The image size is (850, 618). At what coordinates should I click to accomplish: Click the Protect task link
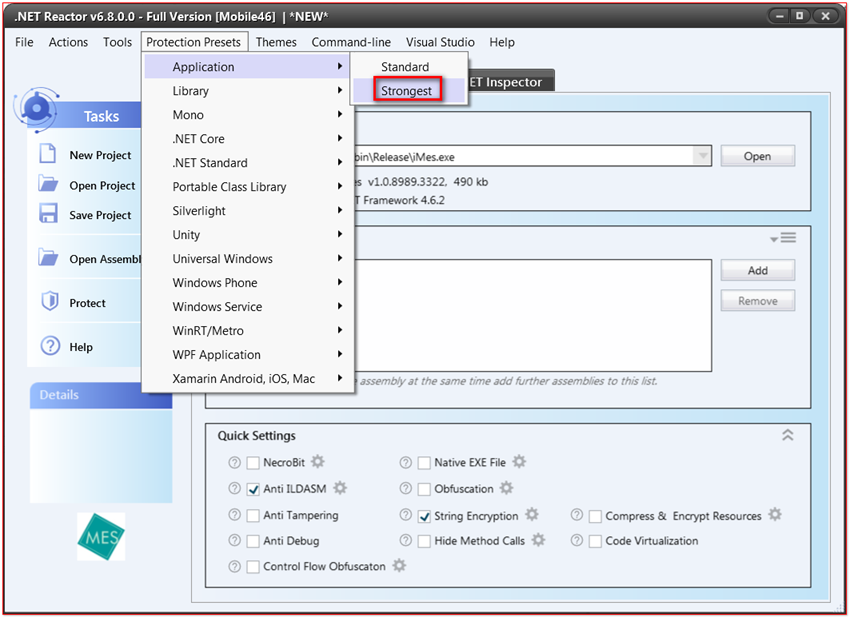[87, 302]
